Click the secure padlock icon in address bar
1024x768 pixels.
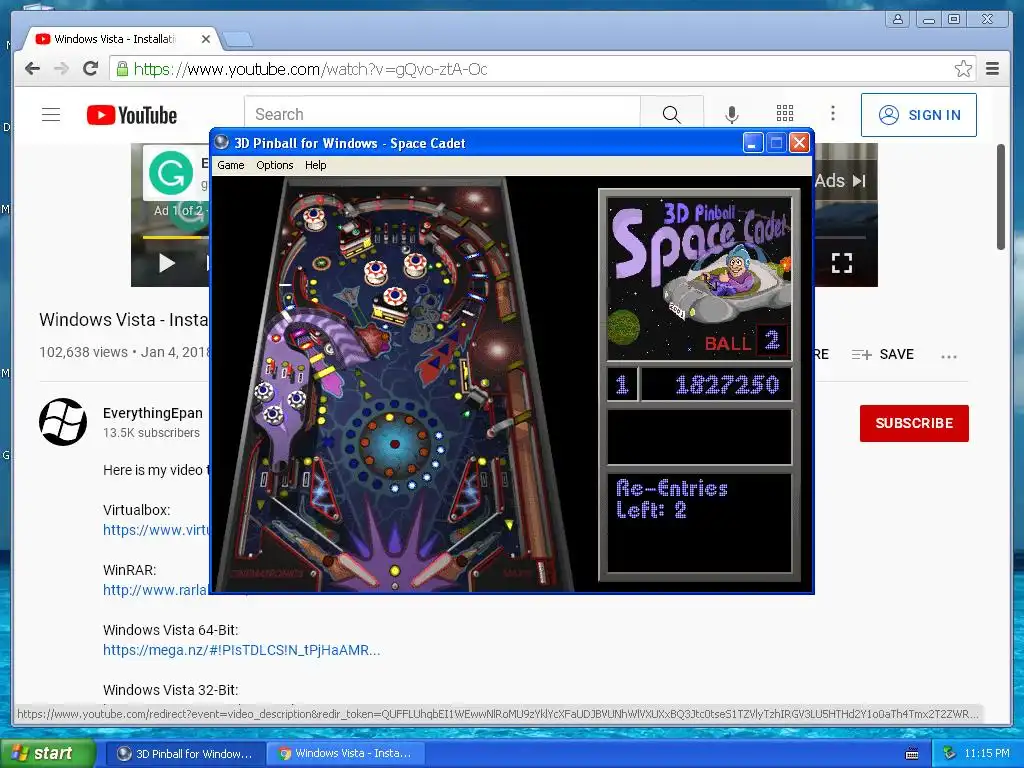[122, 69]
